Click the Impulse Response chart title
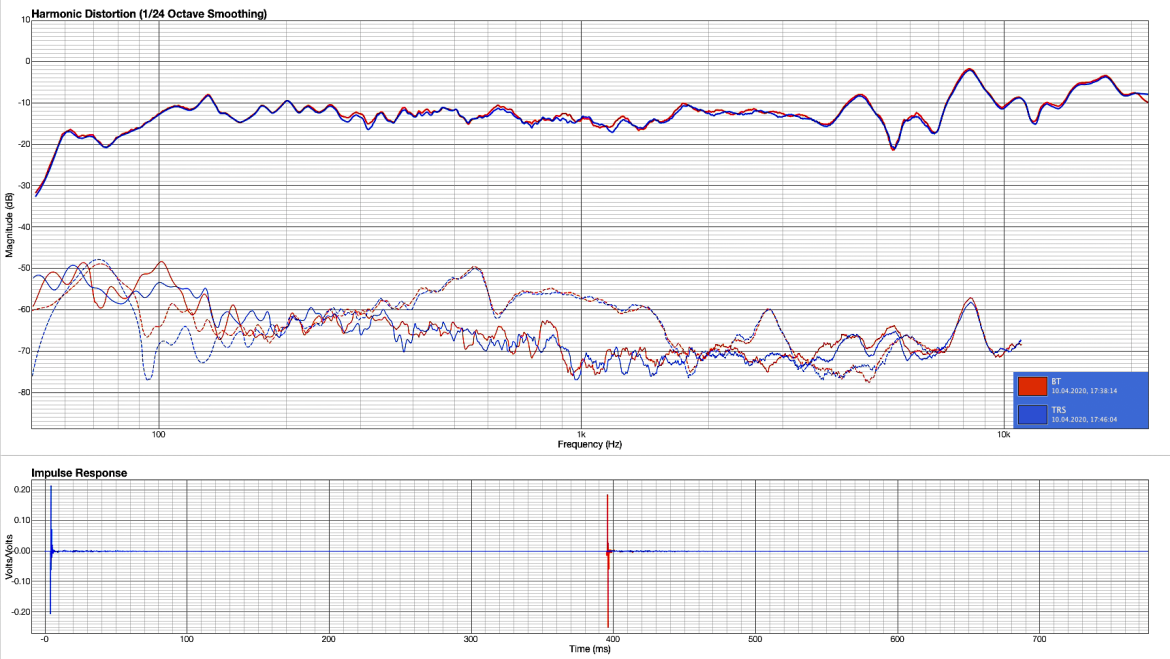Screen dimensions: 1170x659 [79, 472]
